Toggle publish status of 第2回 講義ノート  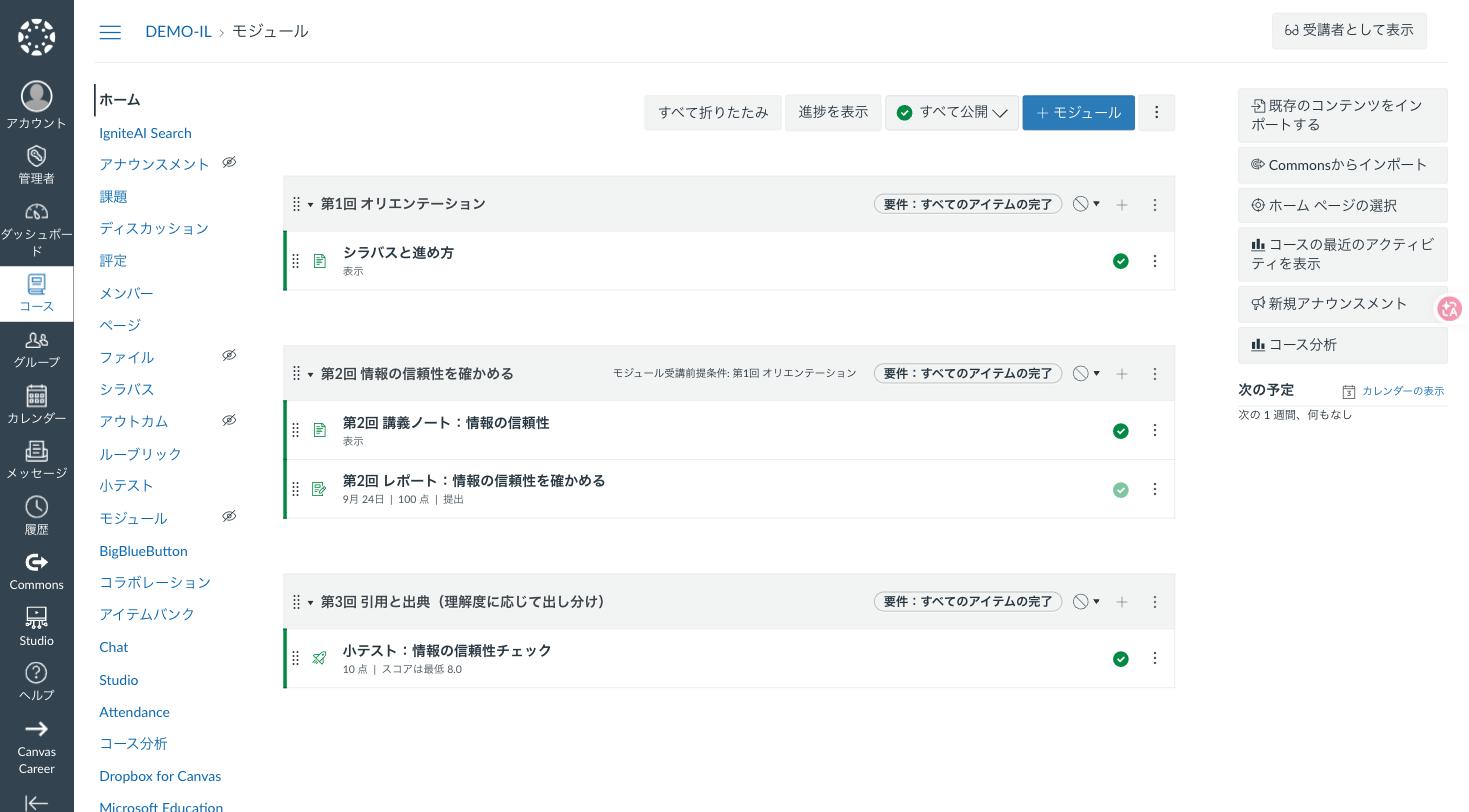pyautogui.click(x=1121, y=431)
